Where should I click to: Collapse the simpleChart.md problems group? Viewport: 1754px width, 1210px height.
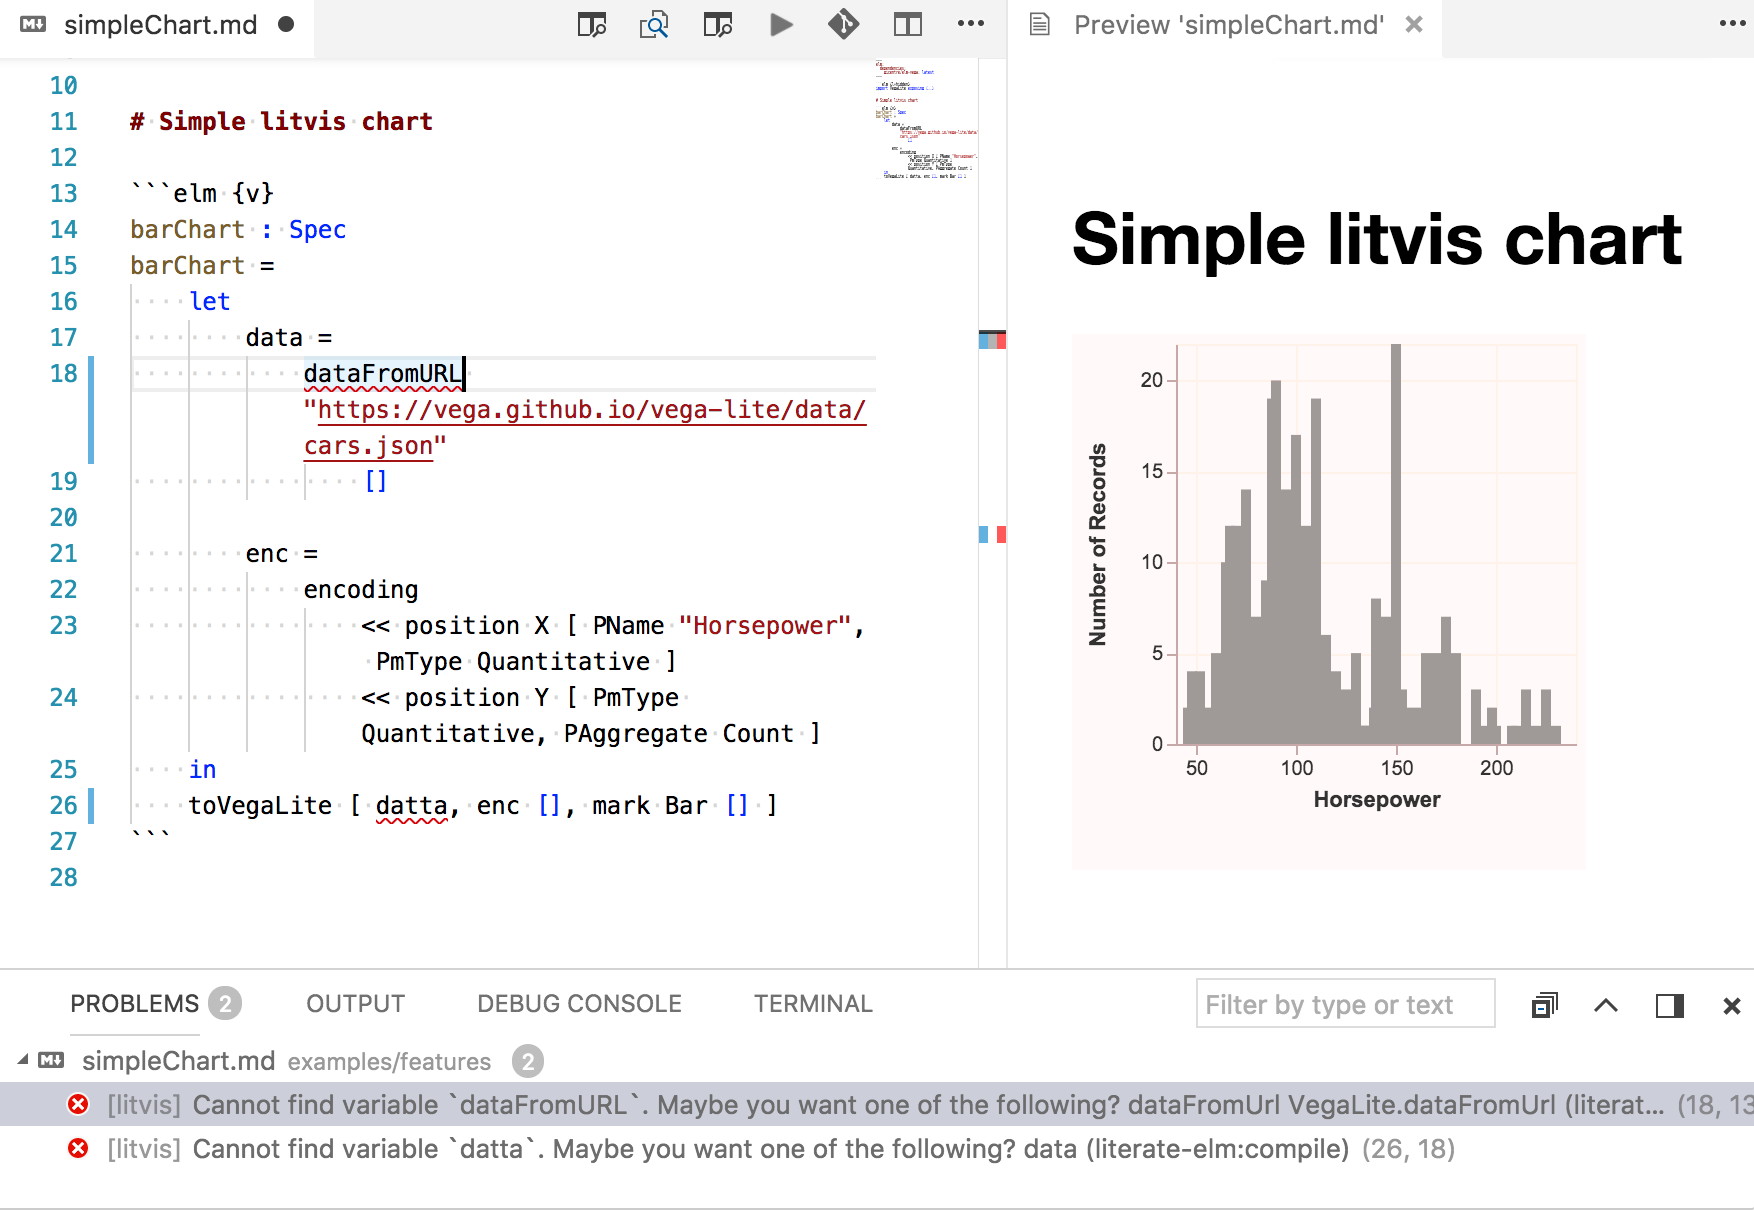point(22,1060)
